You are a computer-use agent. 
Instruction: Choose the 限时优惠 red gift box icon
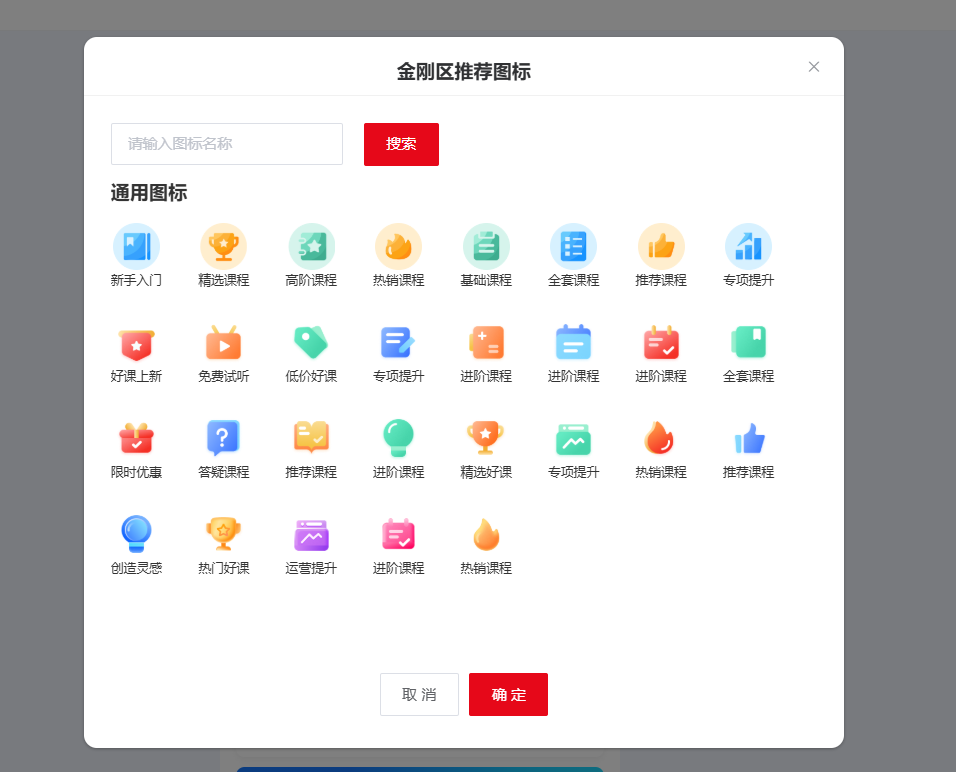click(x=137, y=439)
